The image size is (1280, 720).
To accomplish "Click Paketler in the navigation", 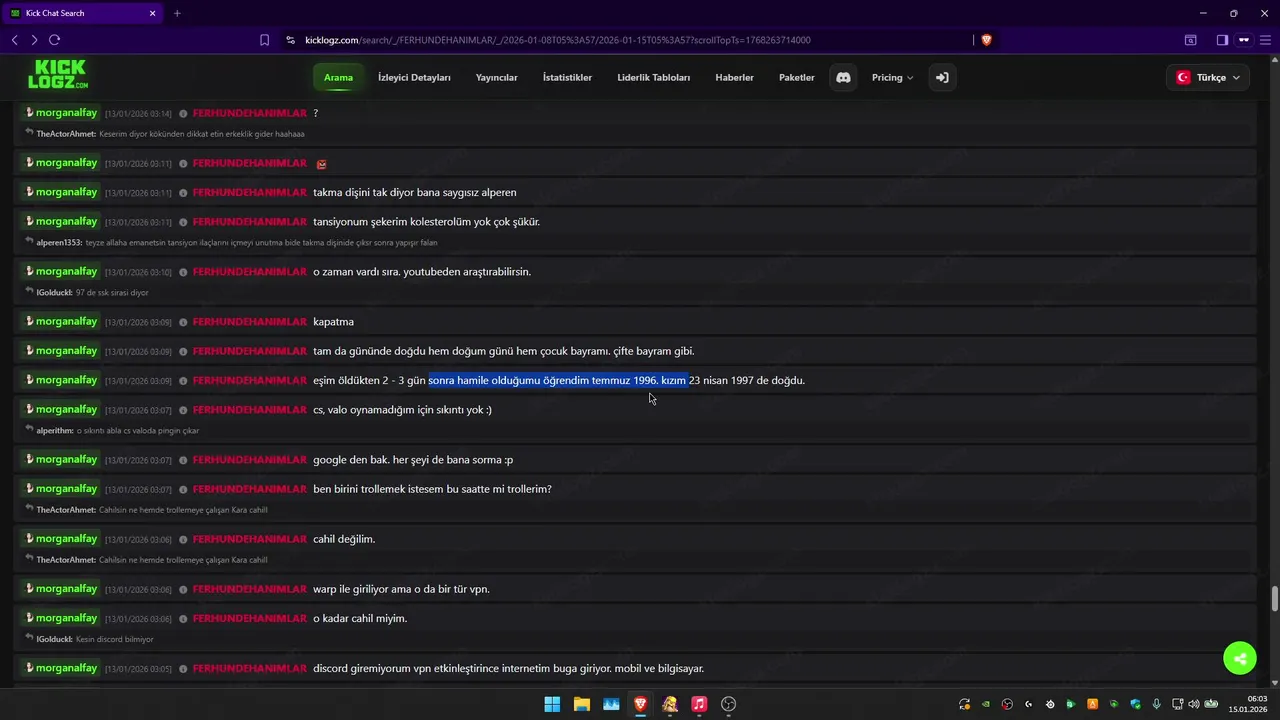I will click(797, 77).
